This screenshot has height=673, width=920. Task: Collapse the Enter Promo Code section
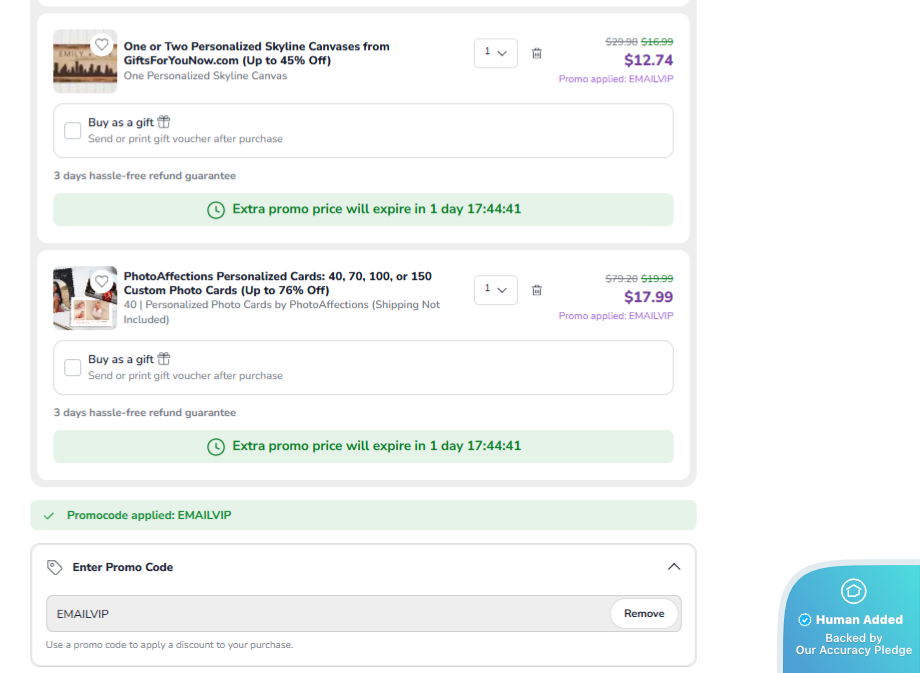coord(673,567)
